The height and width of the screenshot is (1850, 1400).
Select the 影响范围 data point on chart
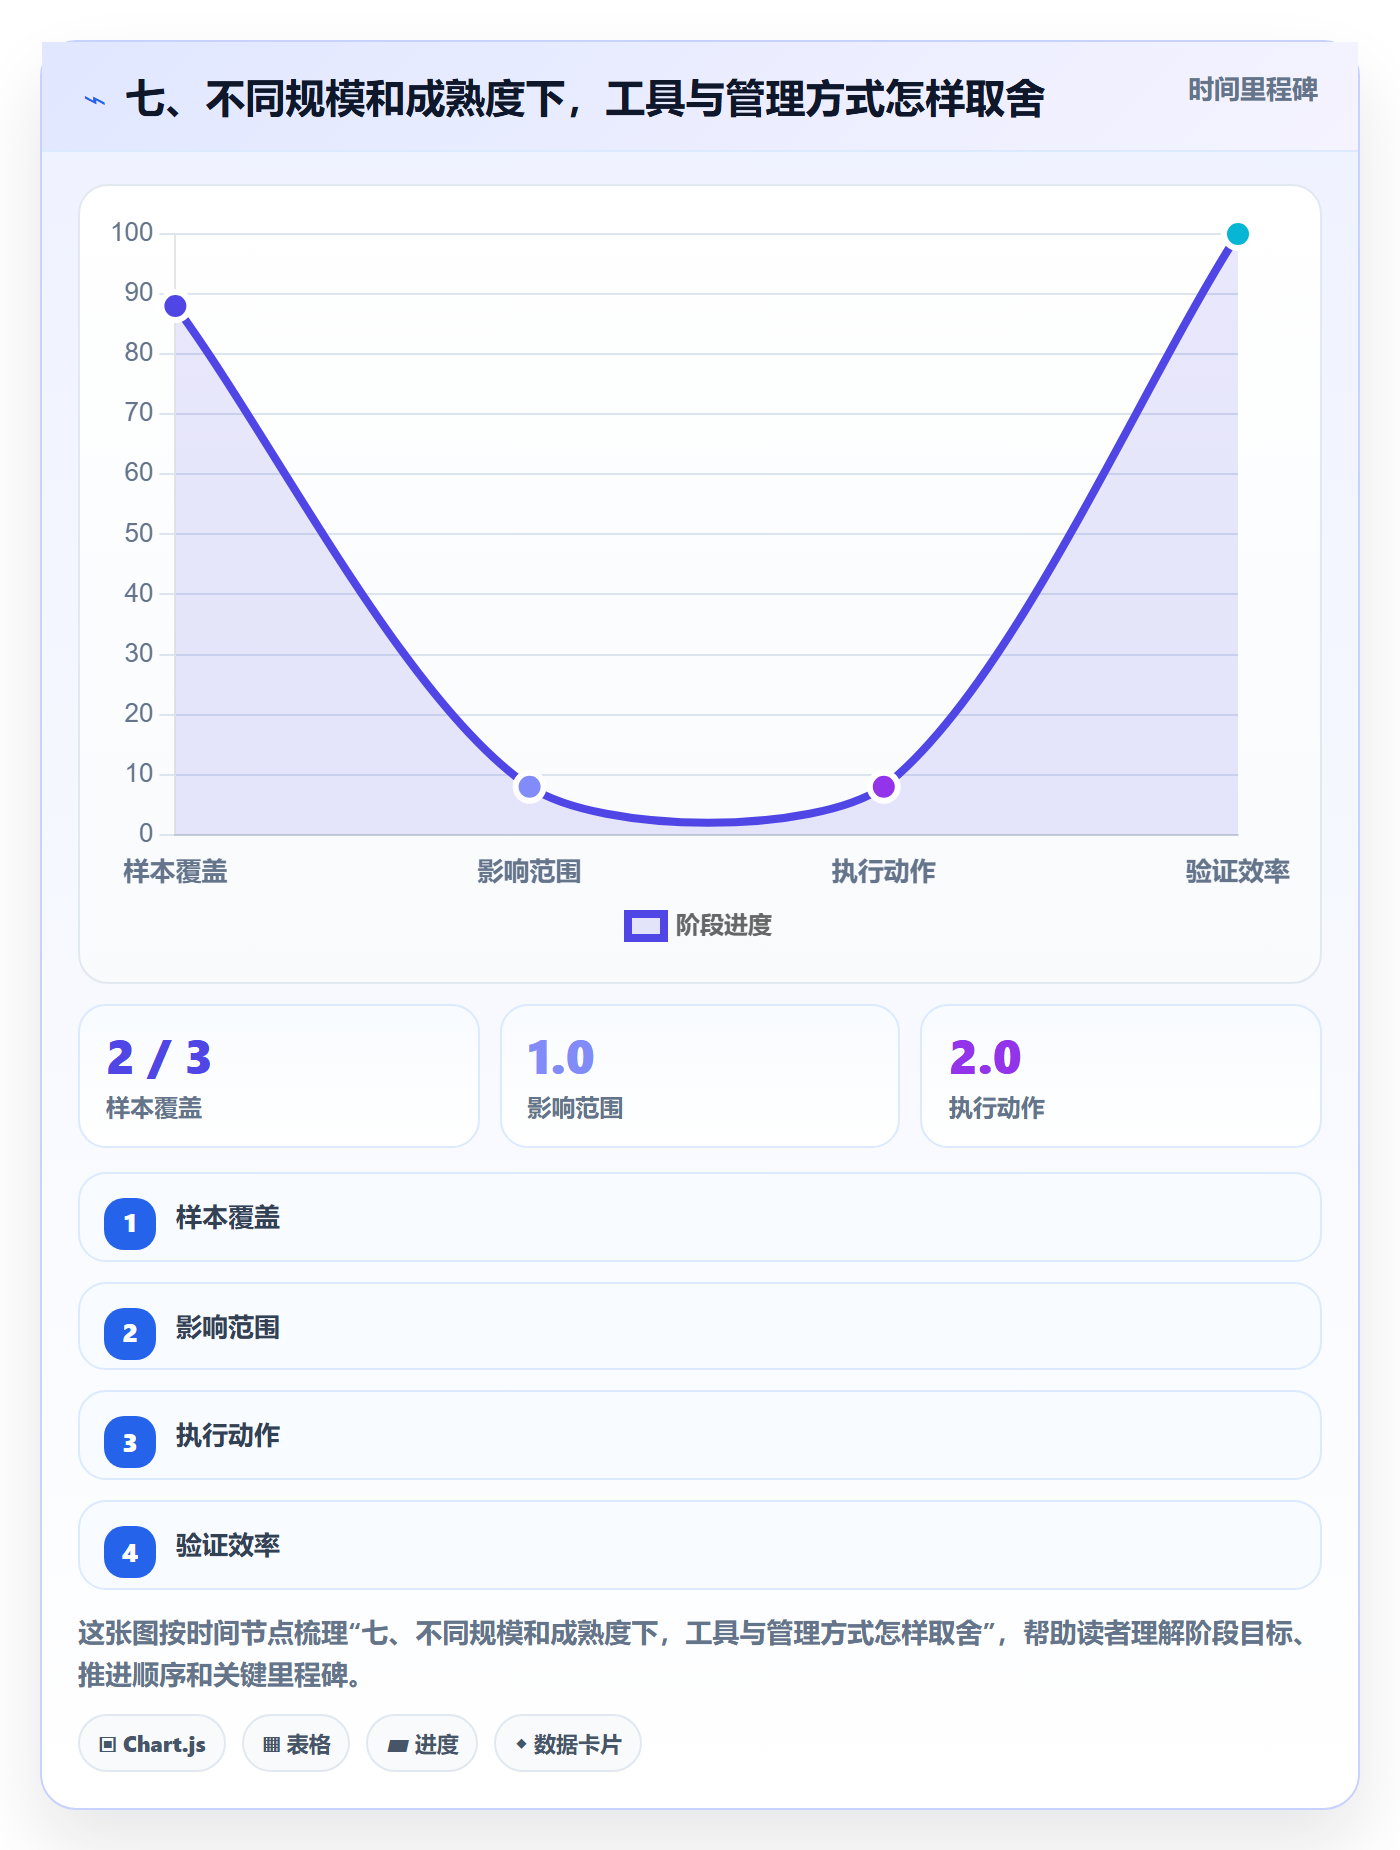click(529, 787)
